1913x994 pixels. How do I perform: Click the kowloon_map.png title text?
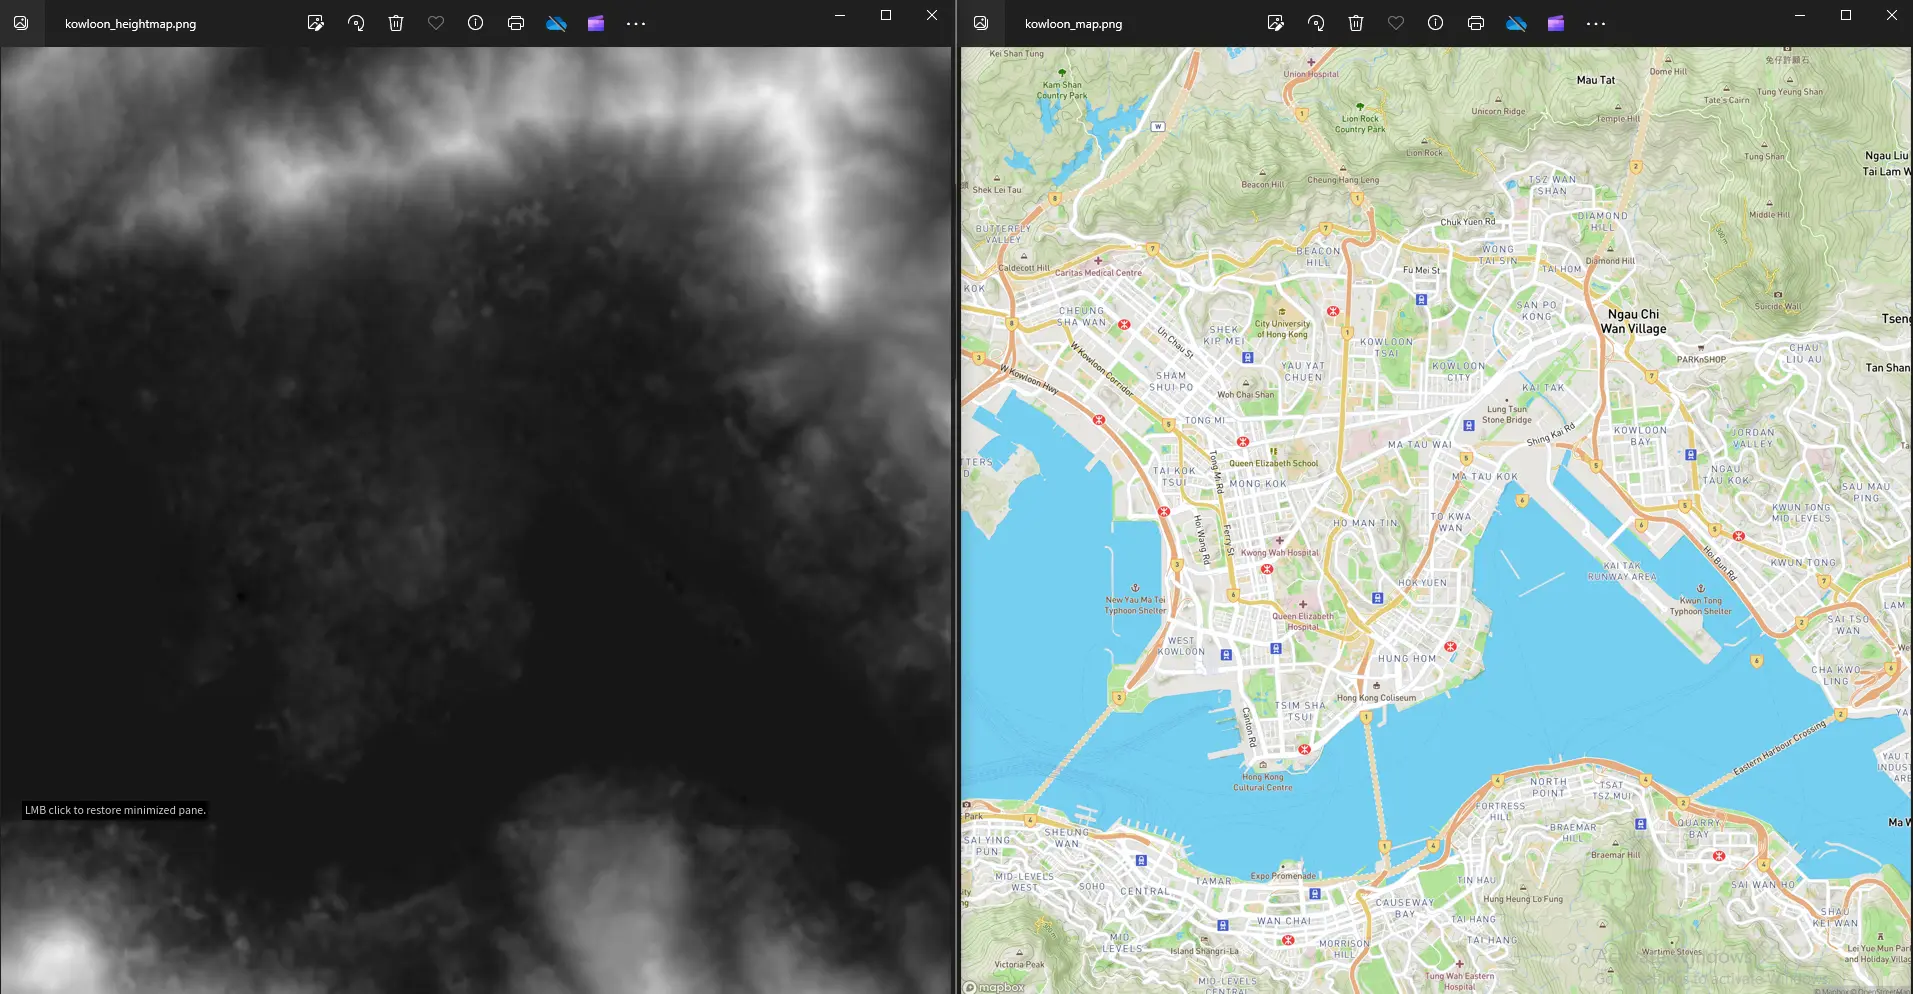(x=1074, y=24)
